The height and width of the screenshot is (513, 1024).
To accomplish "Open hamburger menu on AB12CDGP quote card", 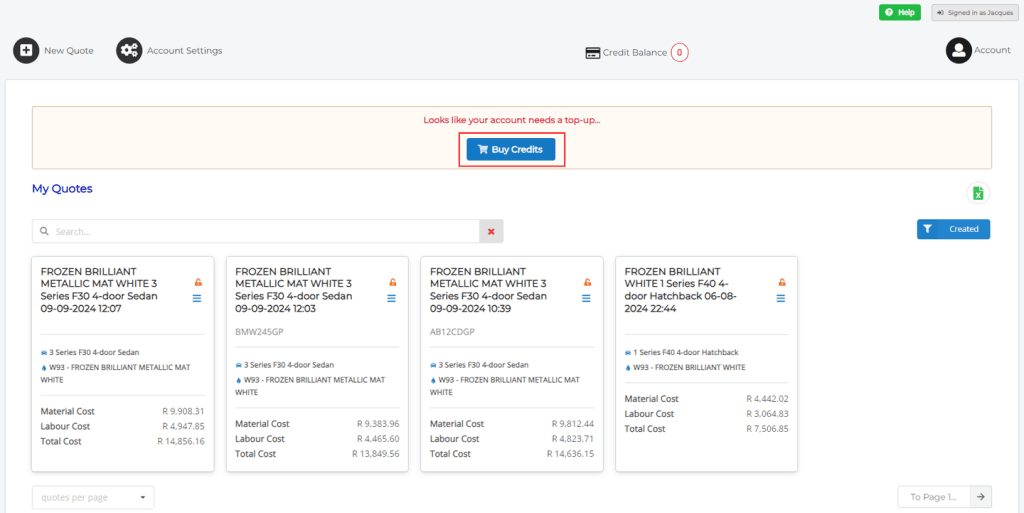I will pos(587,298).
